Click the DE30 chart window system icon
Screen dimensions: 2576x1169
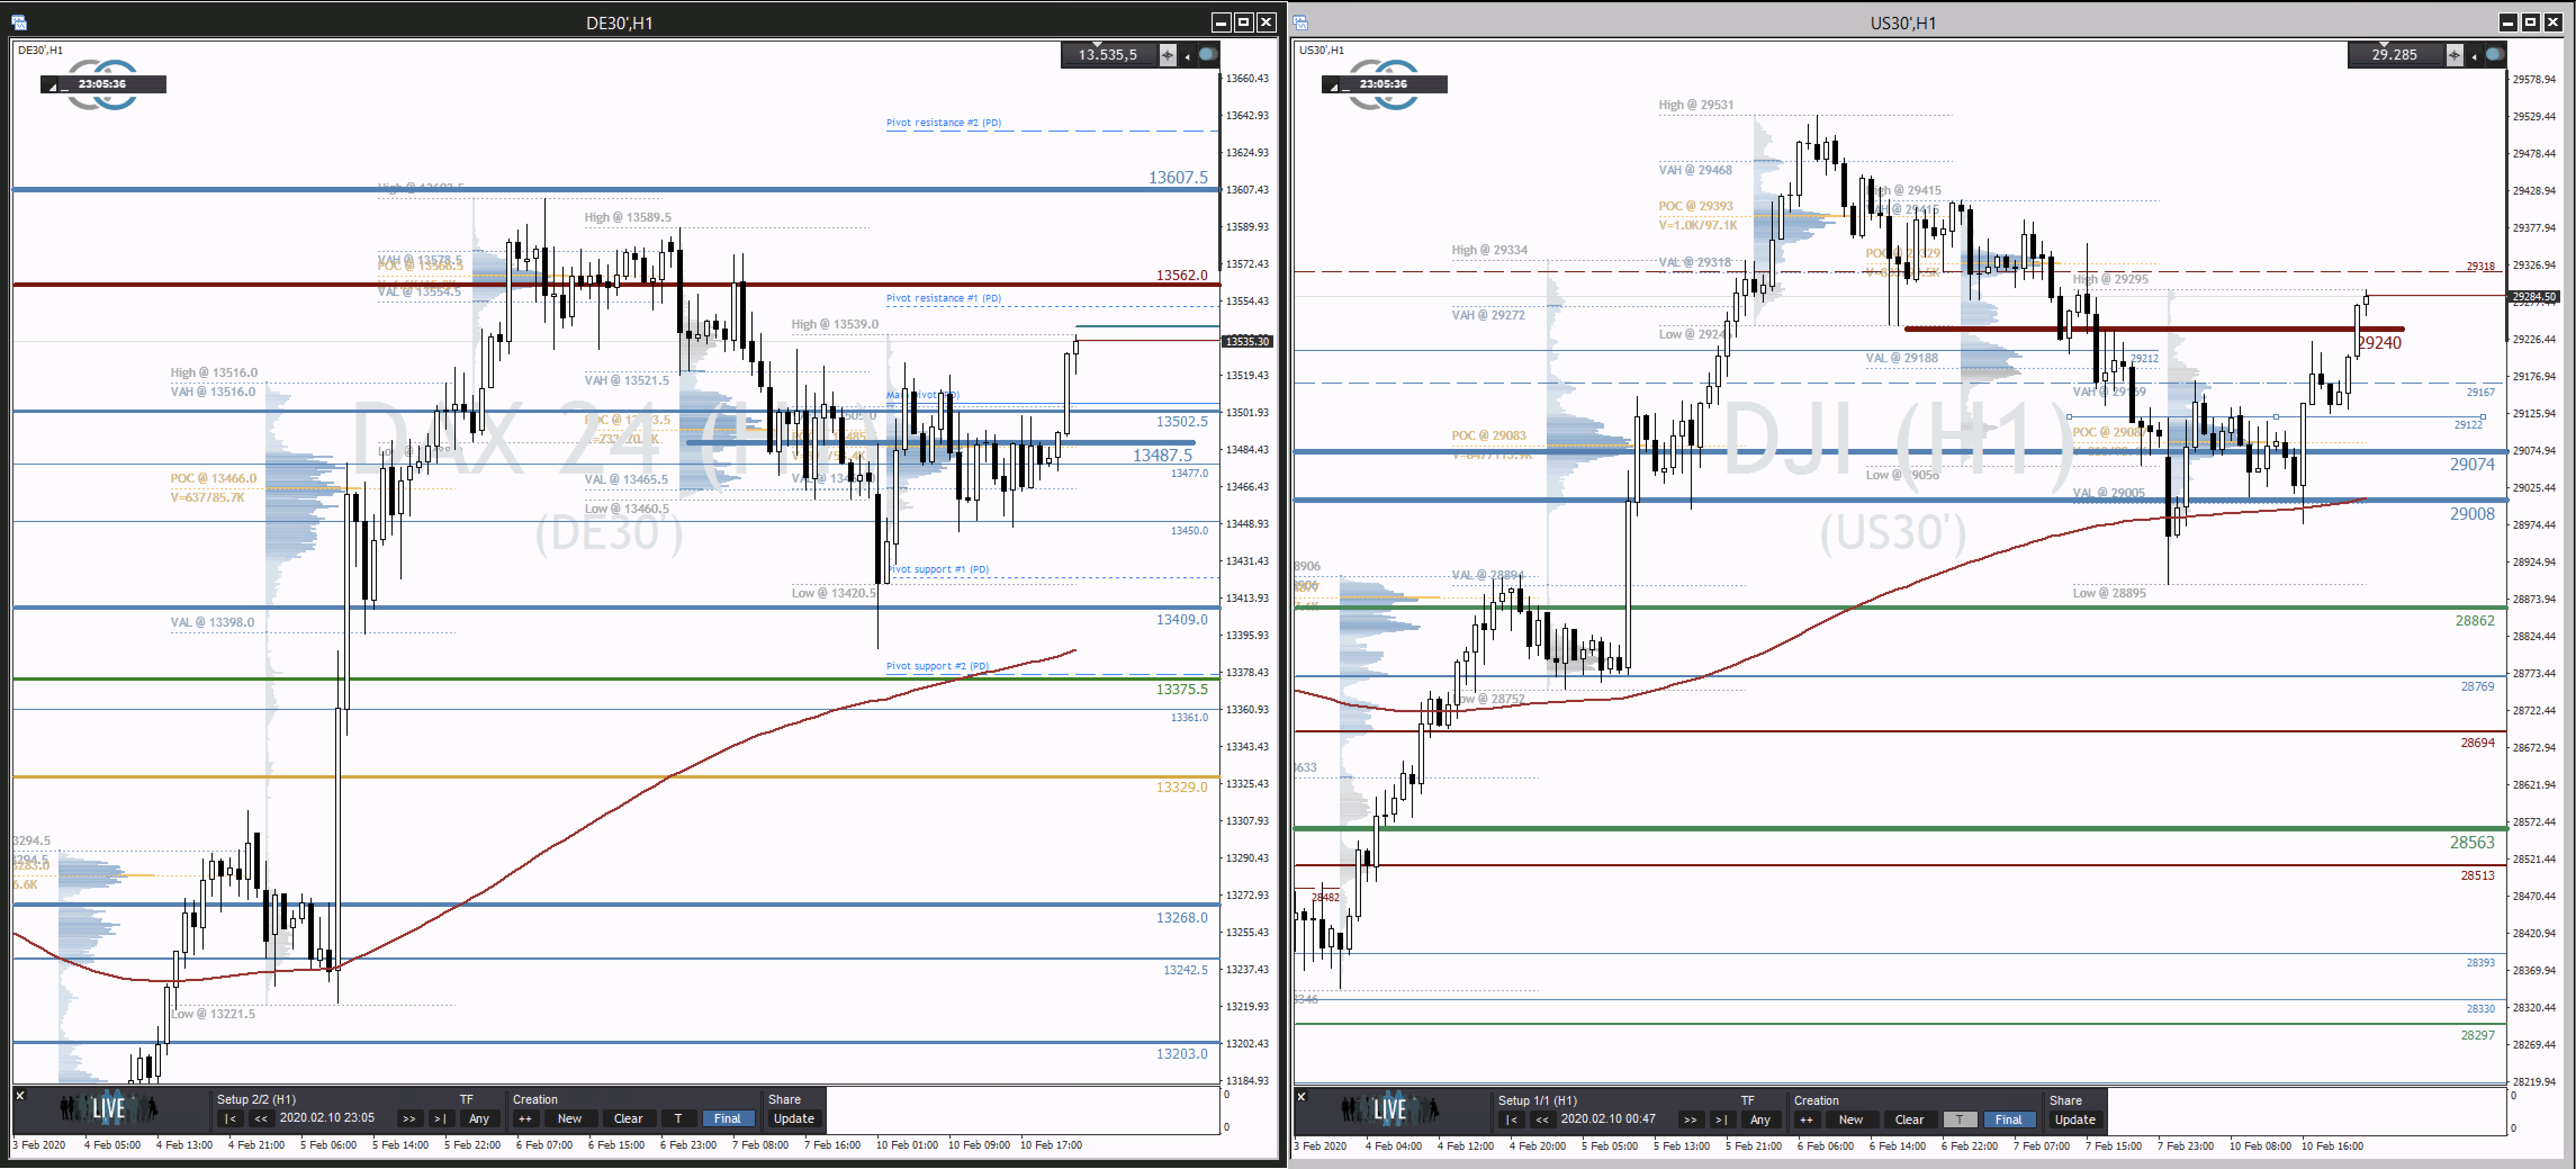(x=20, y=22)
